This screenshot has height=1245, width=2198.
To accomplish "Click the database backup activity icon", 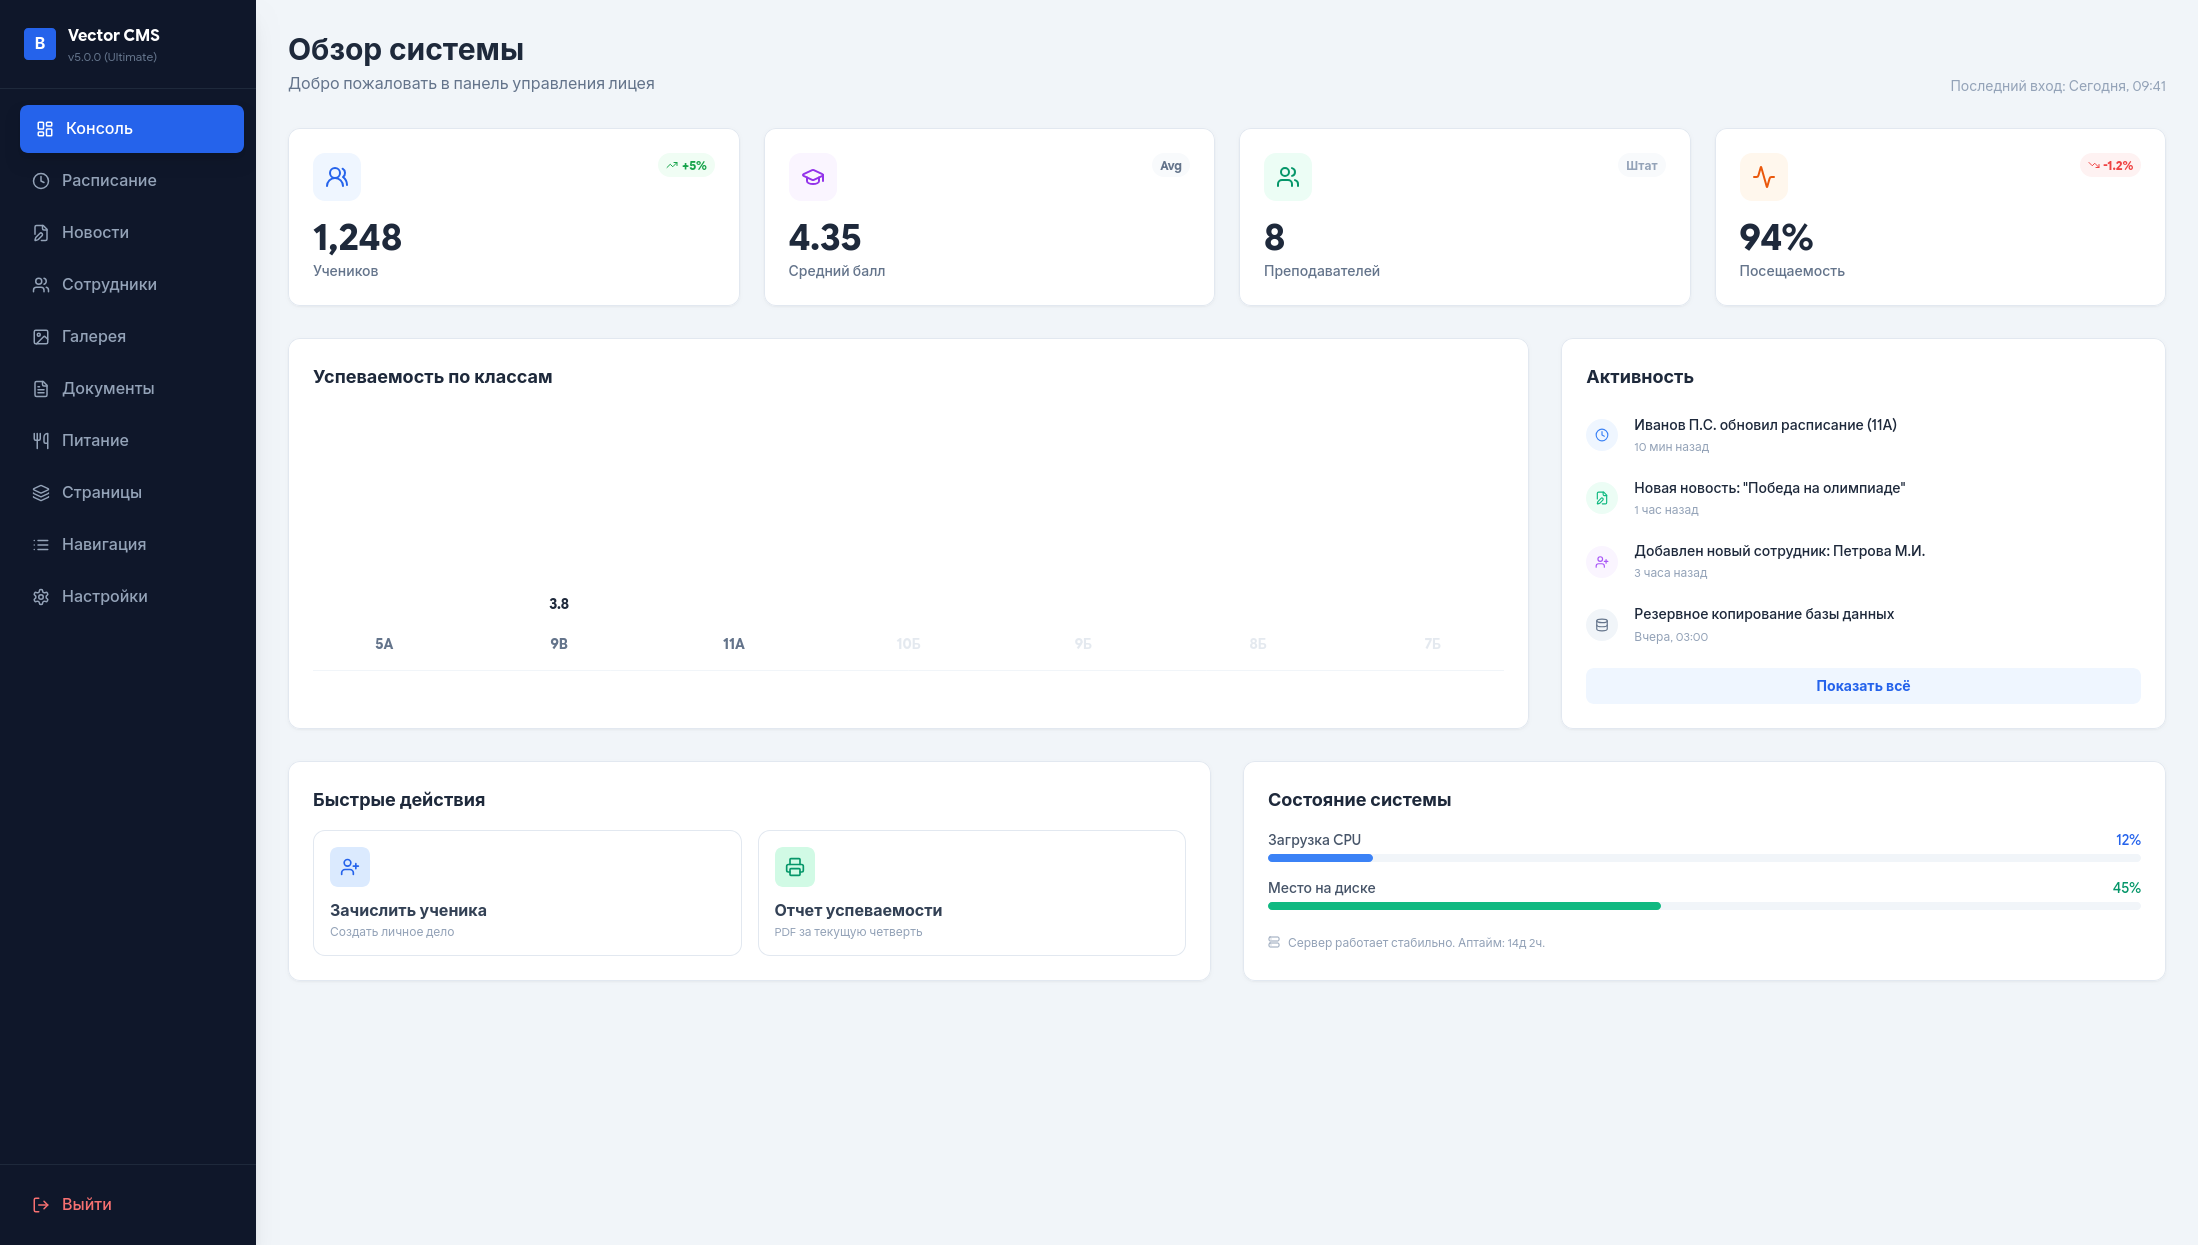I will (x=1601, y=625).
